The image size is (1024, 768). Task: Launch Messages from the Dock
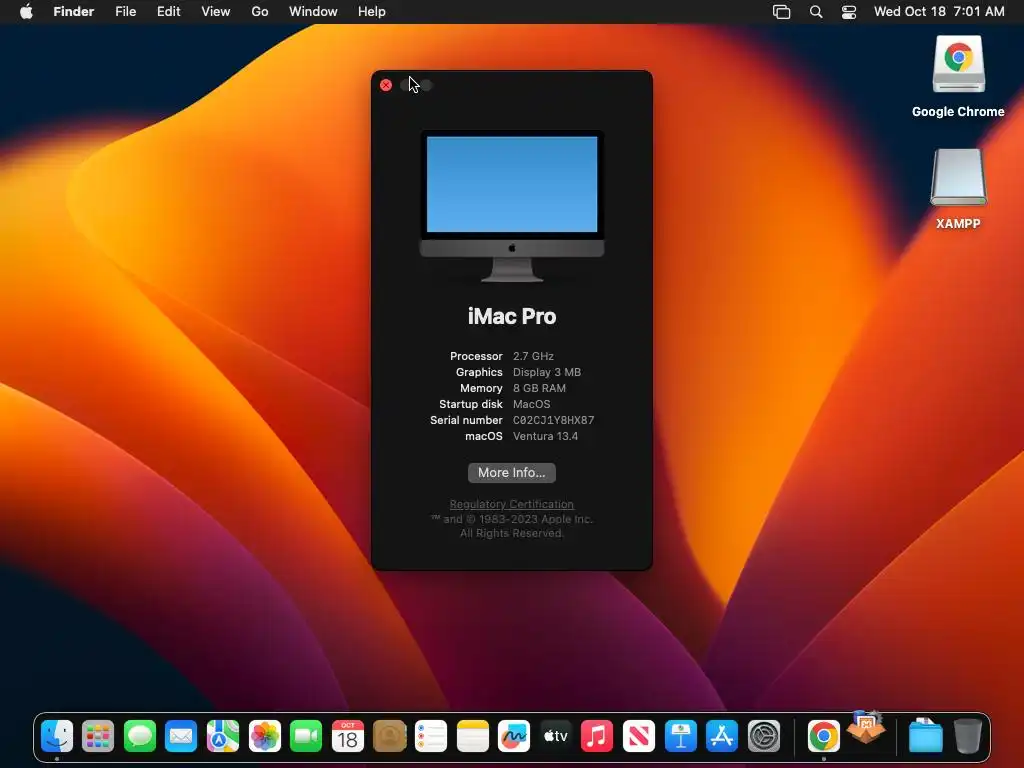140,736
